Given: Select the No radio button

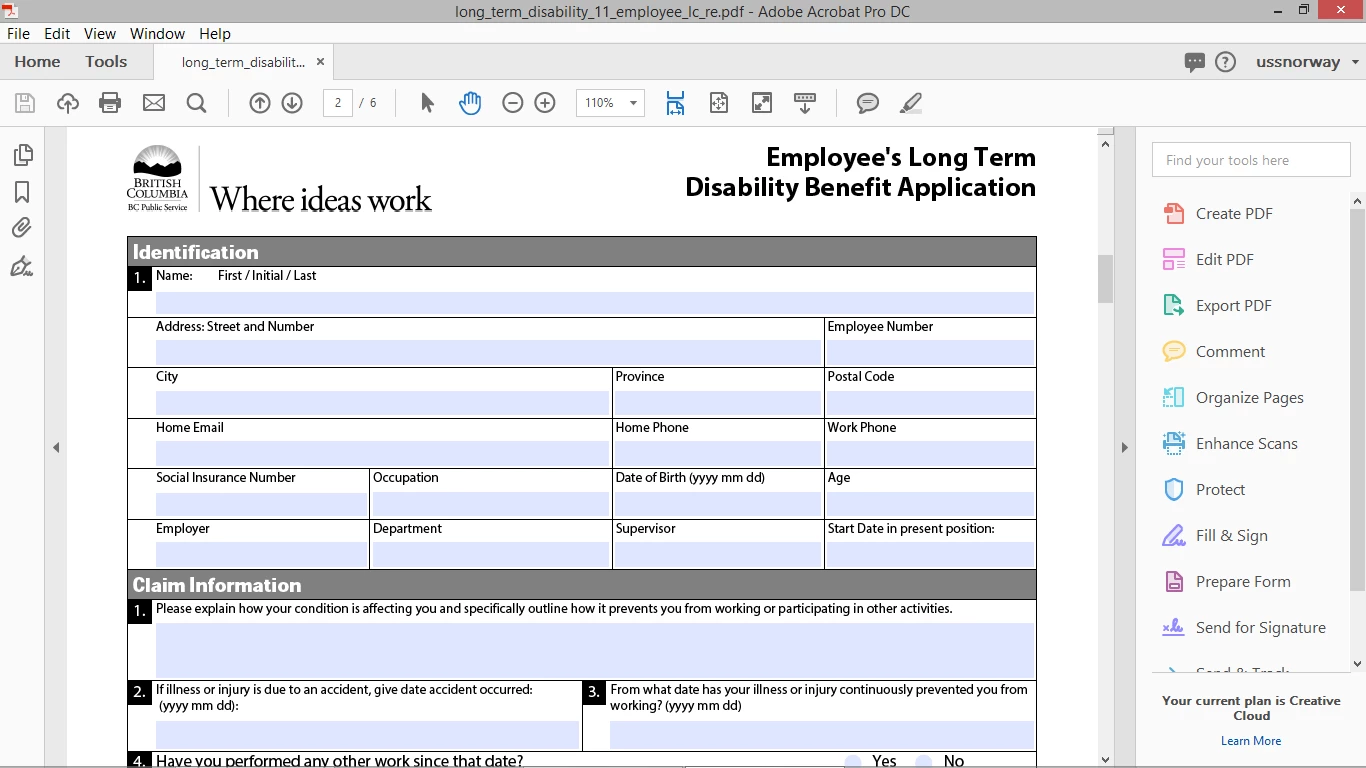Looking at the screenshot, I should click(923, 762).
